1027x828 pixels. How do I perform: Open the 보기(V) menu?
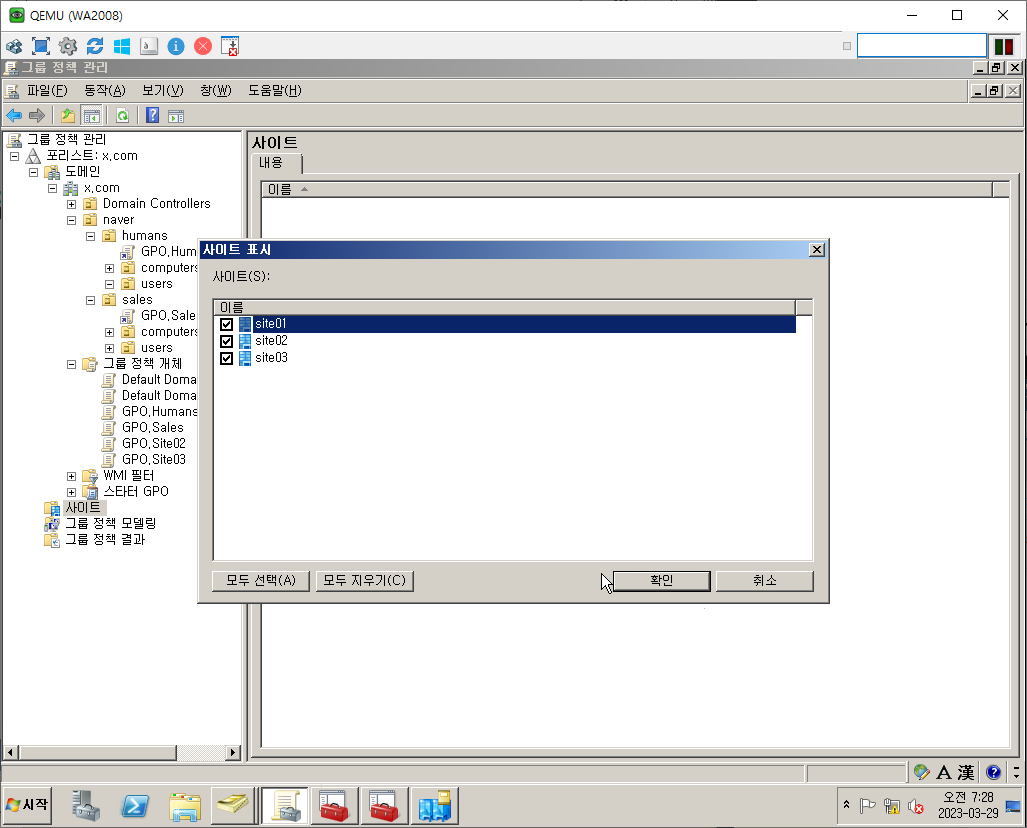pyautogui.click(x=163, y=90)
